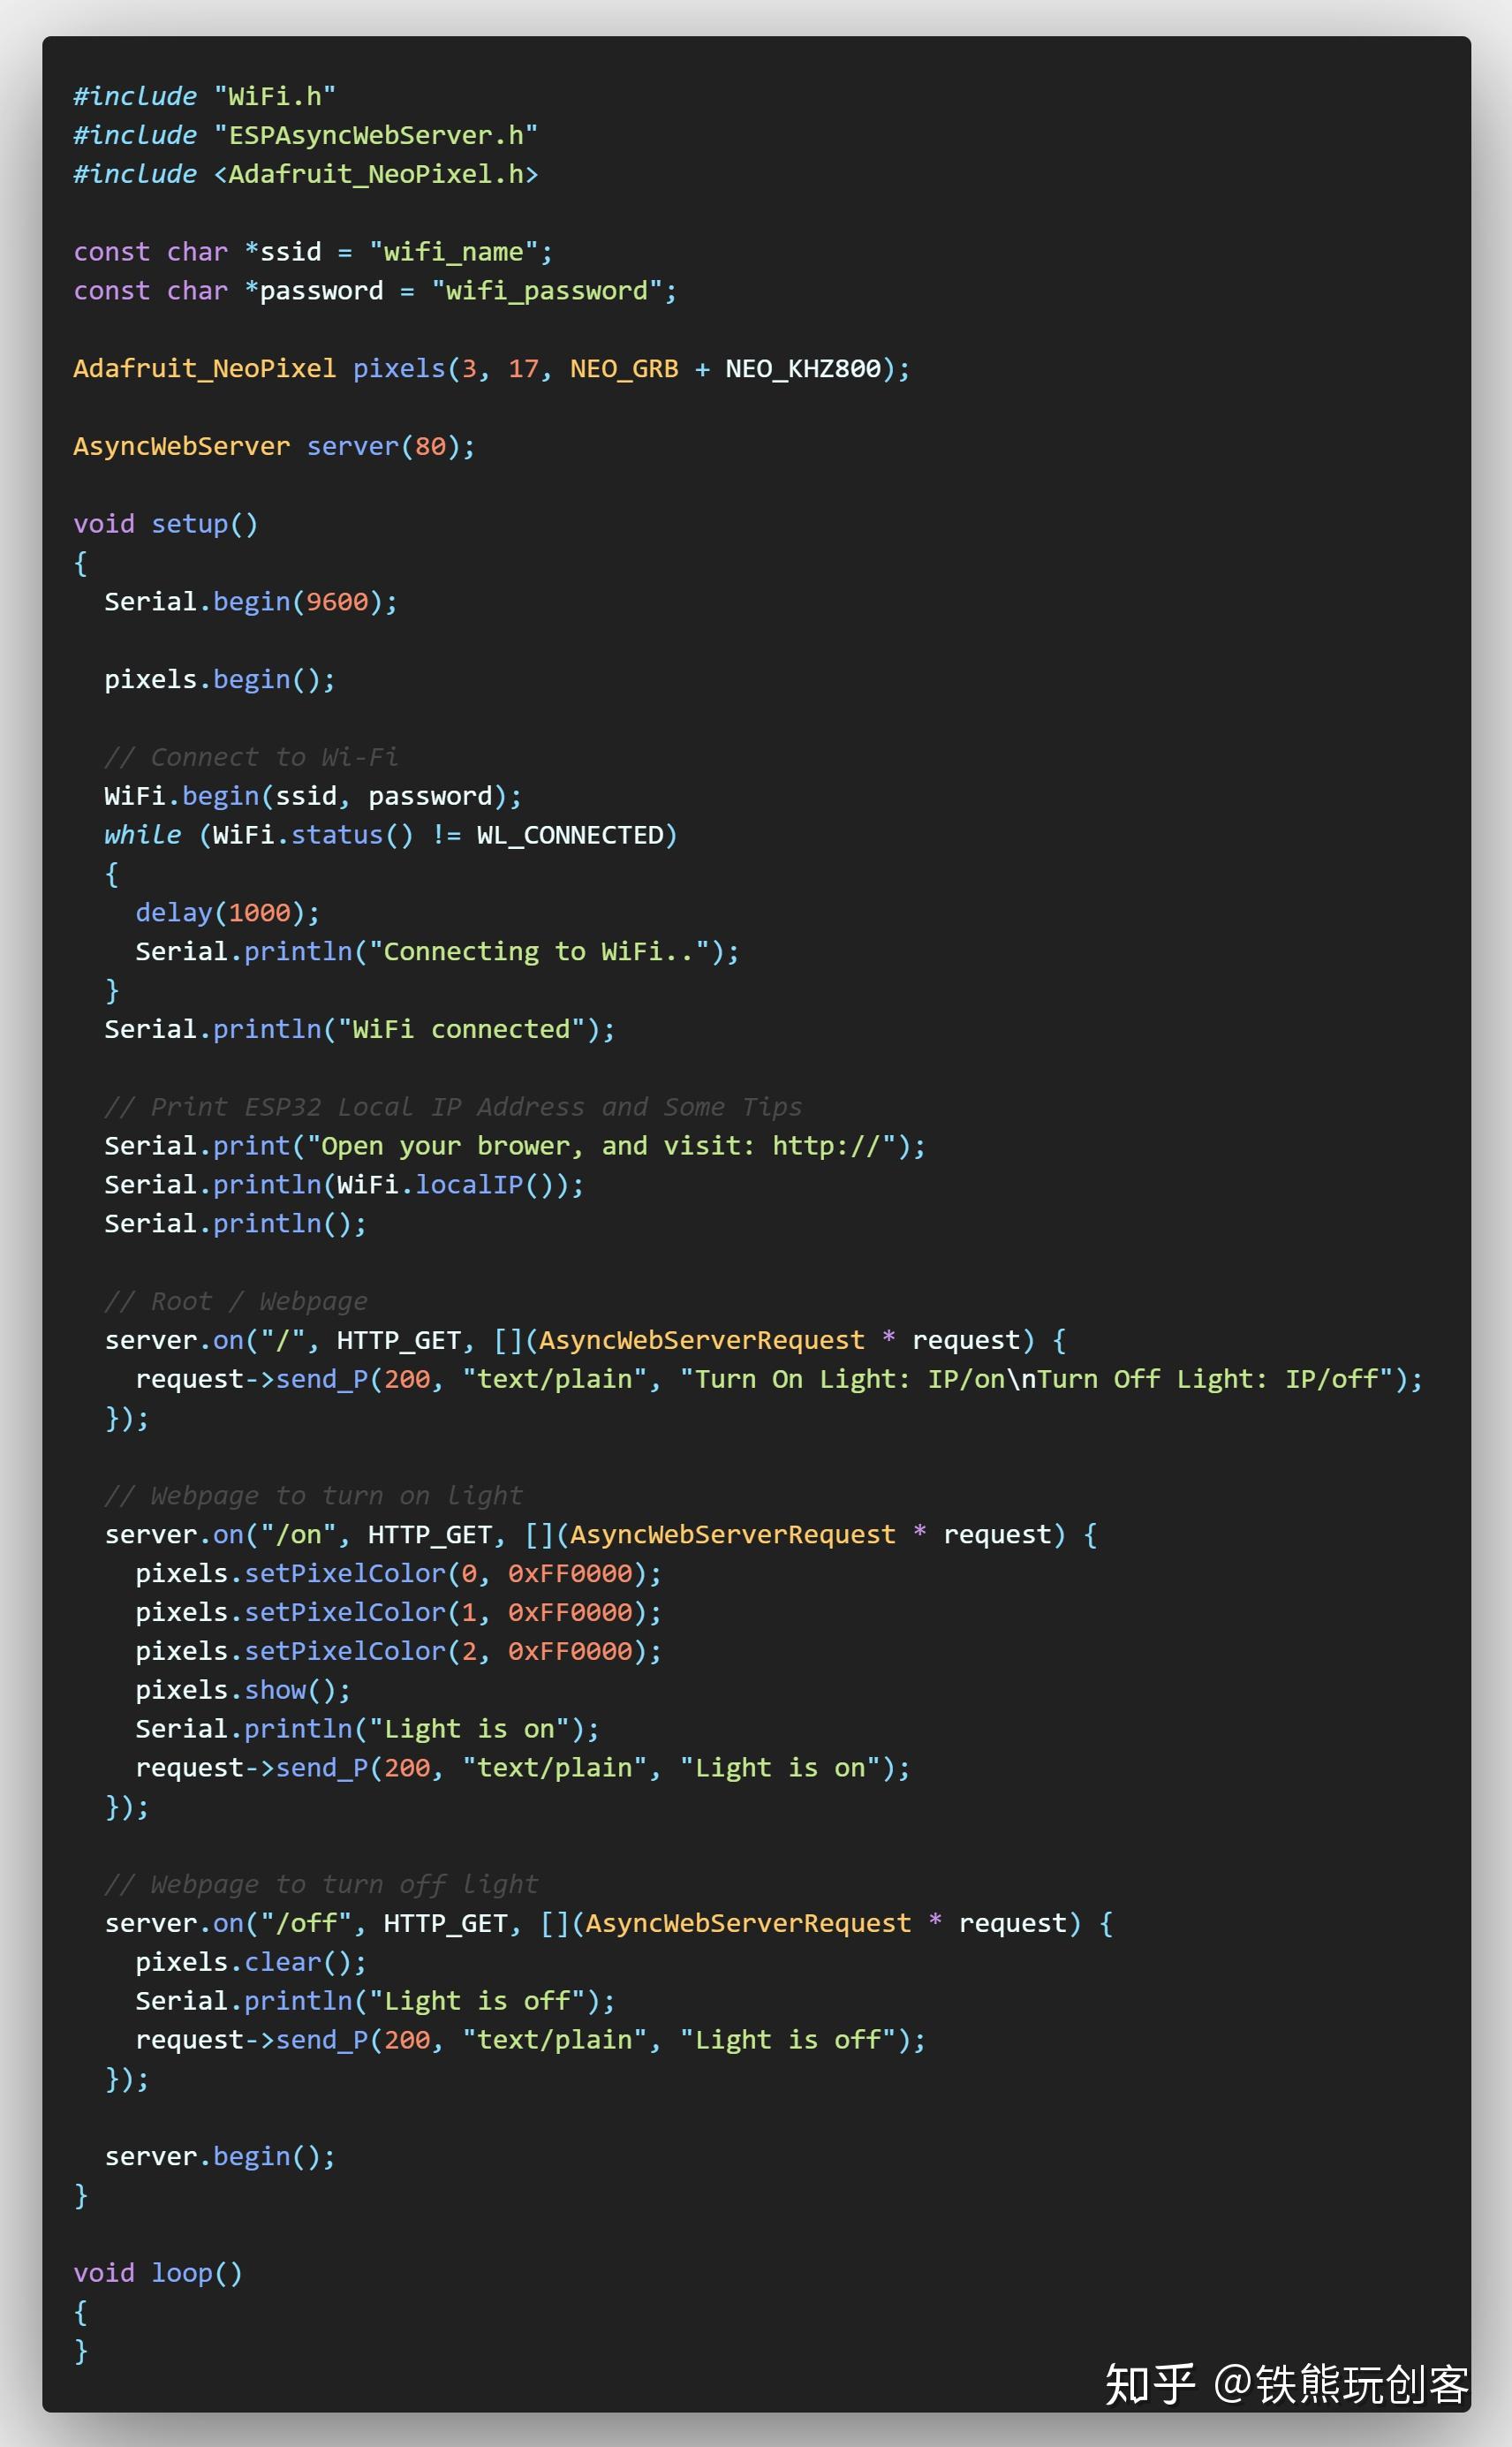Click the void loop() function name

(181, 2274)
